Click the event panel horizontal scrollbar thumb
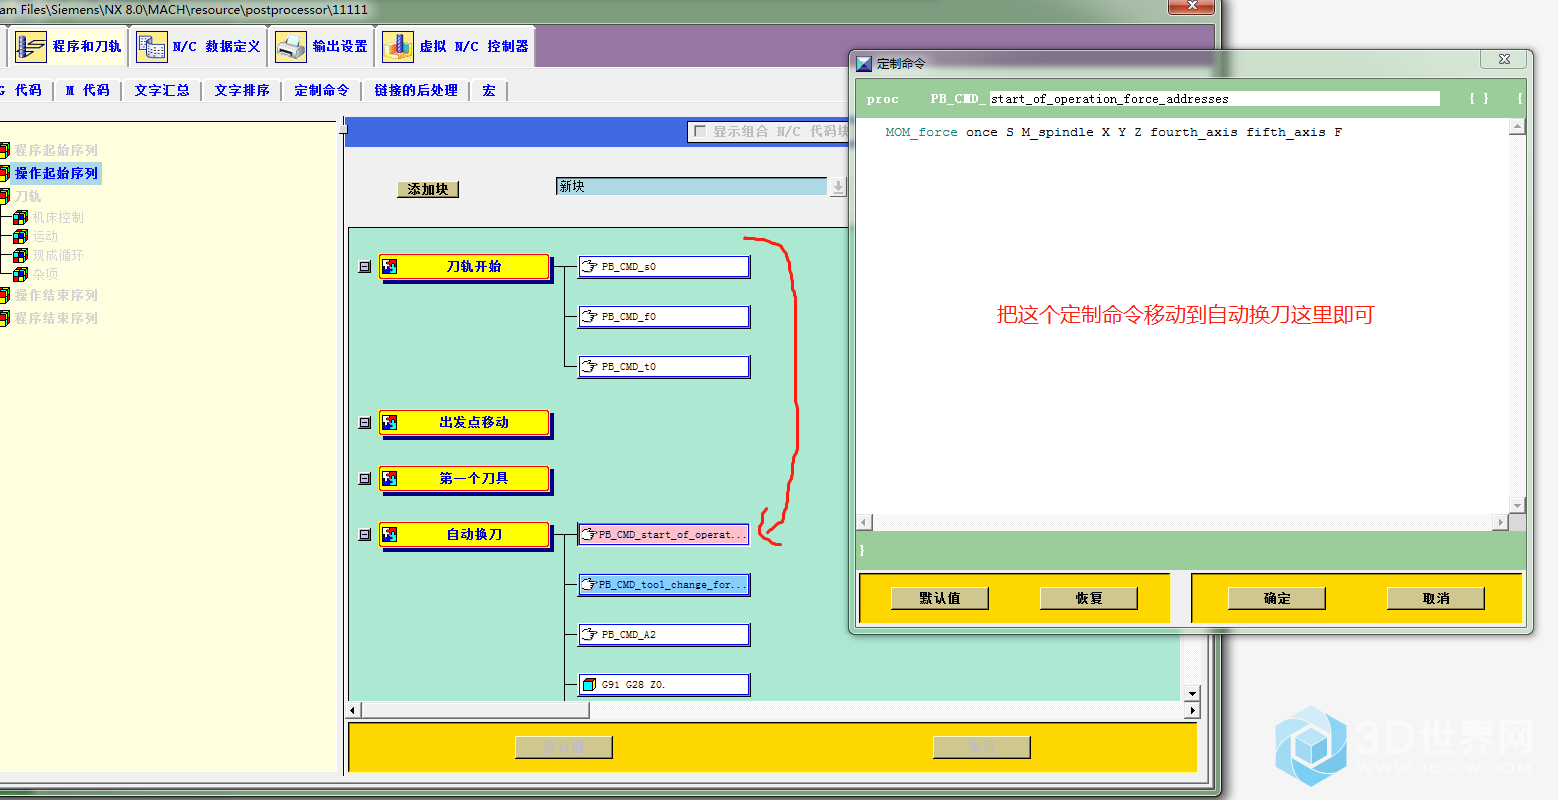The width and height of the screenshot is (1558, 800). (x=475, y=710)
